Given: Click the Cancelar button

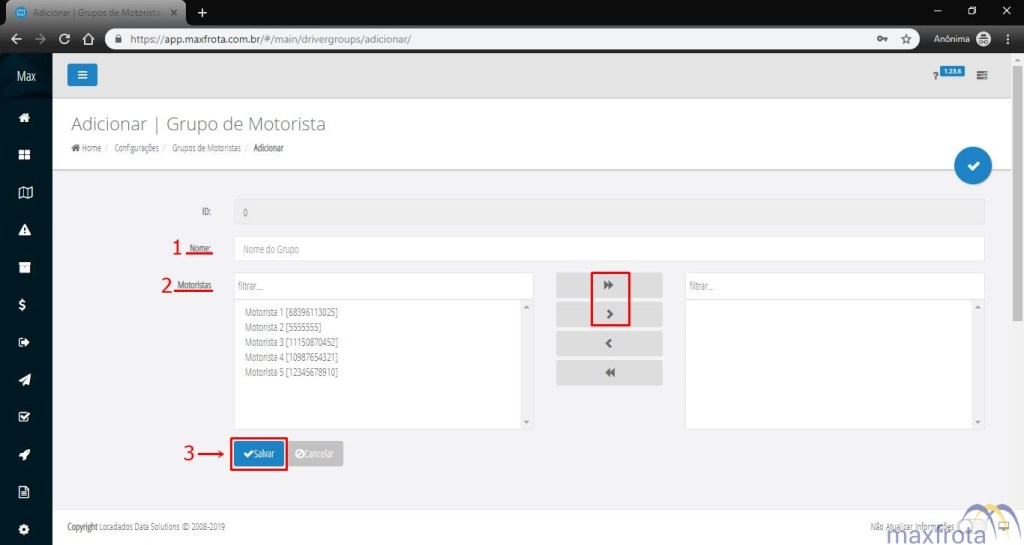Looking at the screenshot, I should [x=315, y=454].
